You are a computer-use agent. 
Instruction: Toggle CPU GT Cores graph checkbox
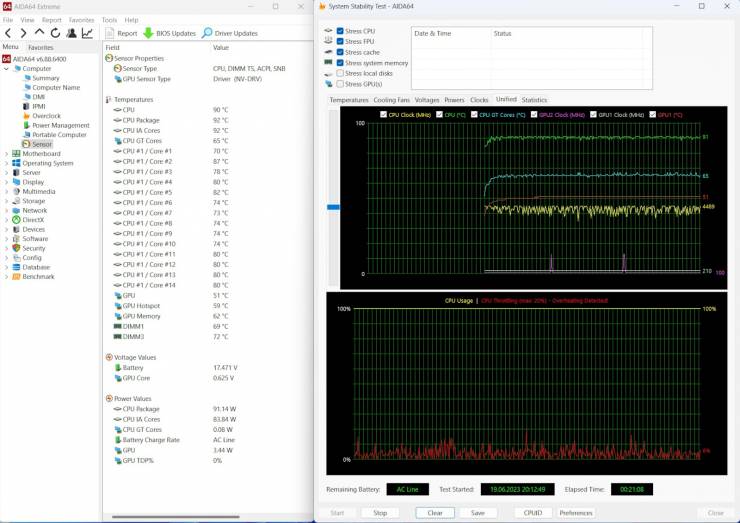click(x=474, y=114)
